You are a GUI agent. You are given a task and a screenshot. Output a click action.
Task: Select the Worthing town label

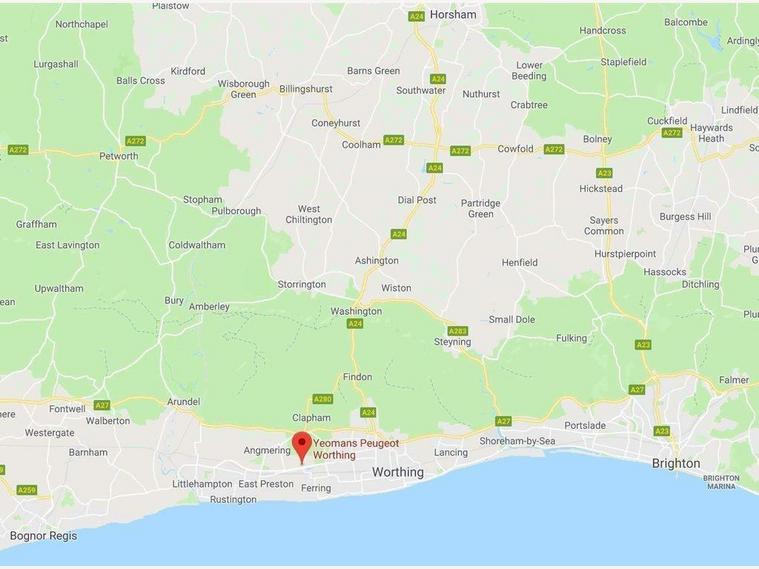pyautogui.click(x=398, y=472)
